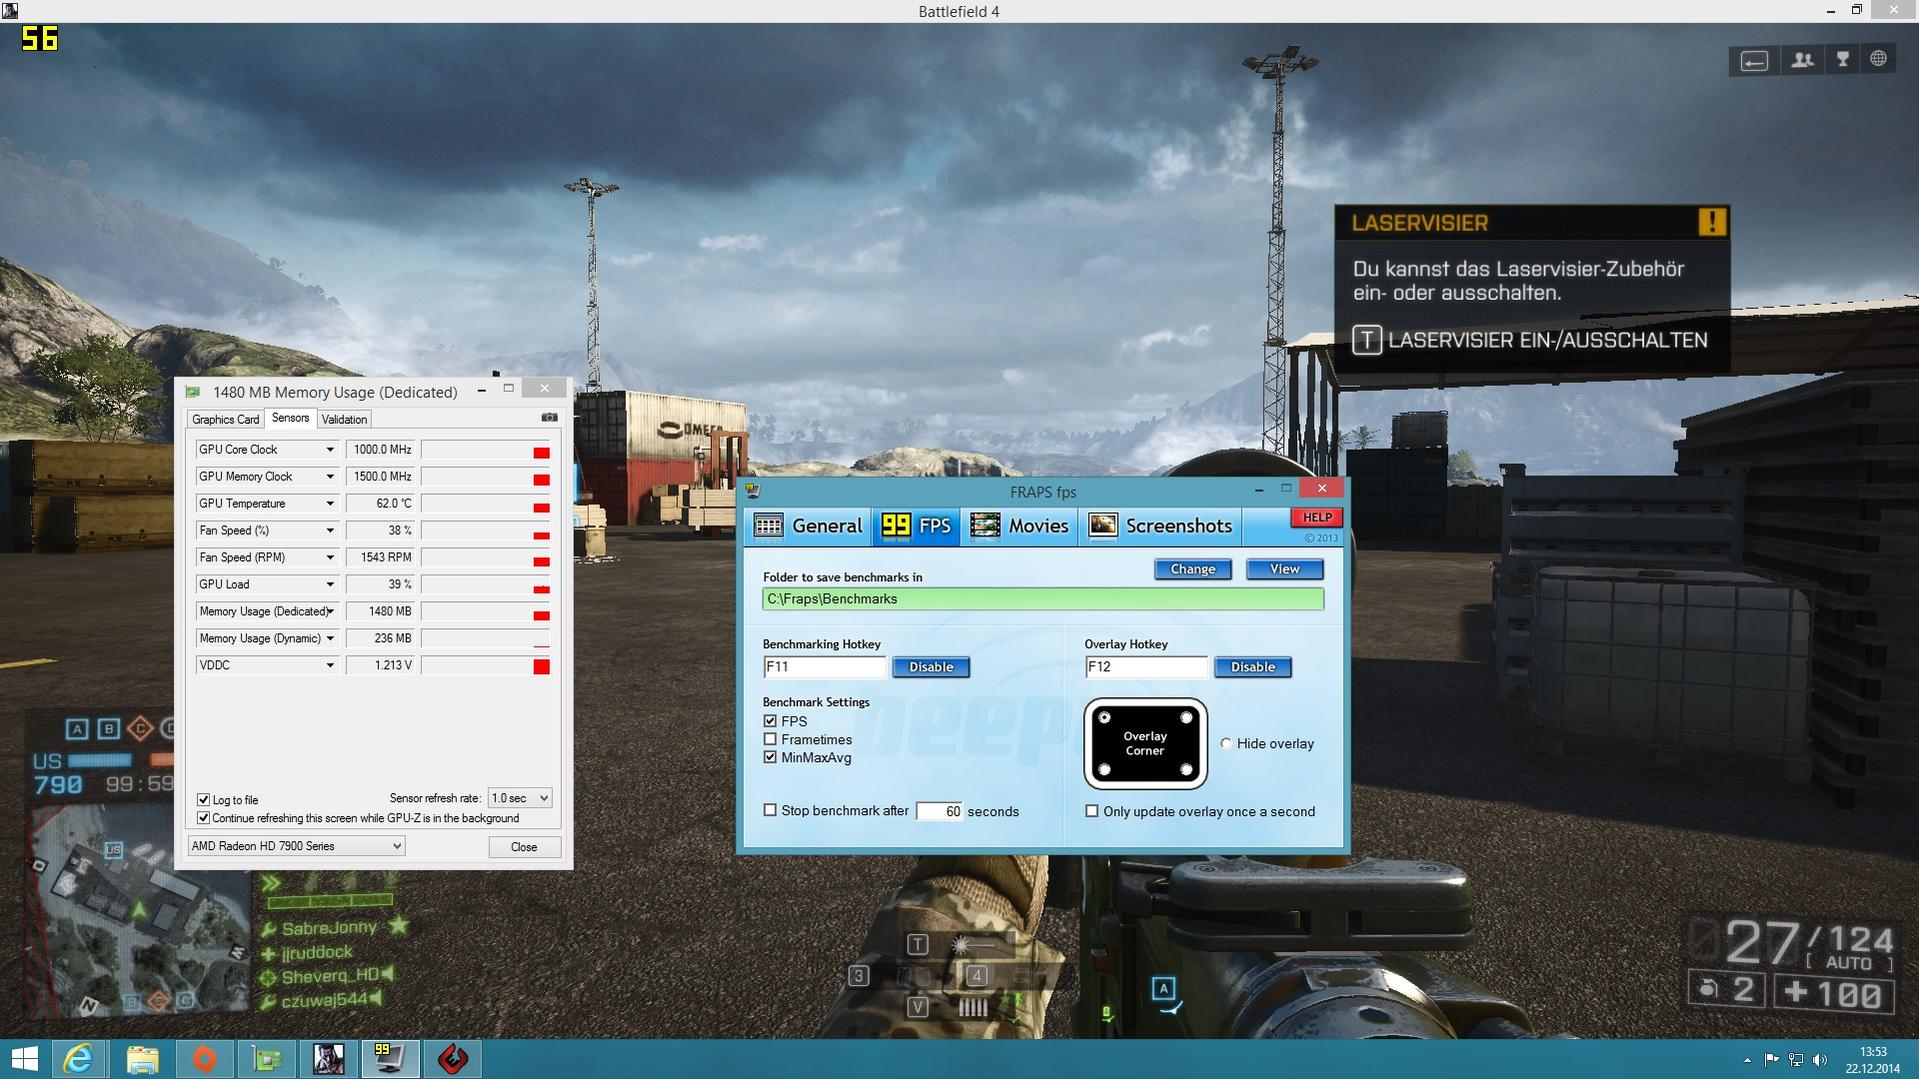Viewport: 1919px width, 1079px height.
Task: Toggle the Log to file checkbox
Action: point(204,800)
